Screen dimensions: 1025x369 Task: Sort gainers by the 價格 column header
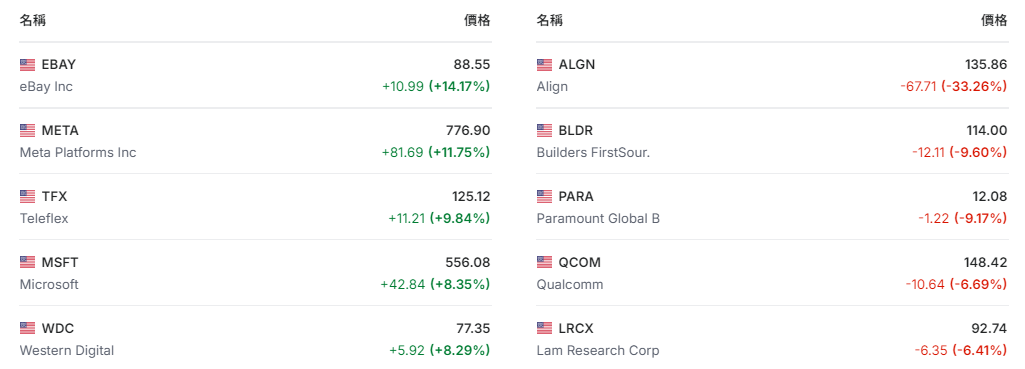pyautogui.click(x=477, y=20)
